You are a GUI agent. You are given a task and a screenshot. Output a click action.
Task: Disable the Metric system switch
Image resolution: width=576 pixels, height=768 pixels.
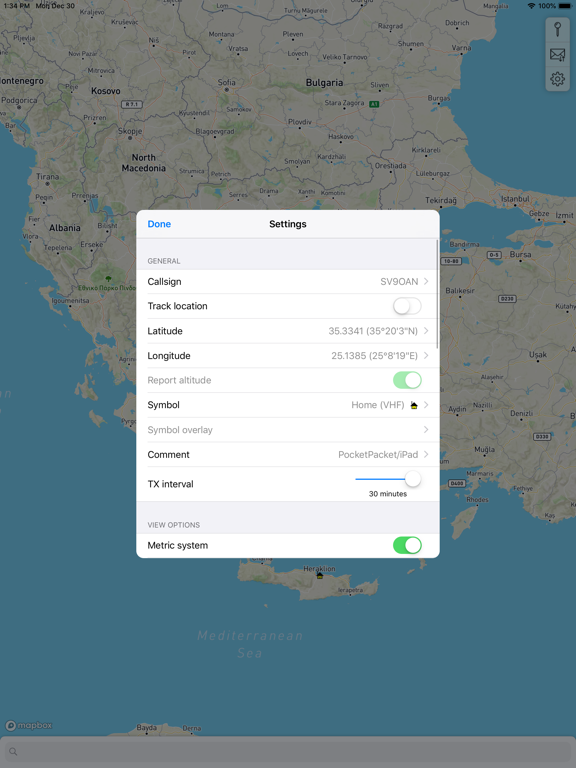(407, 545)
